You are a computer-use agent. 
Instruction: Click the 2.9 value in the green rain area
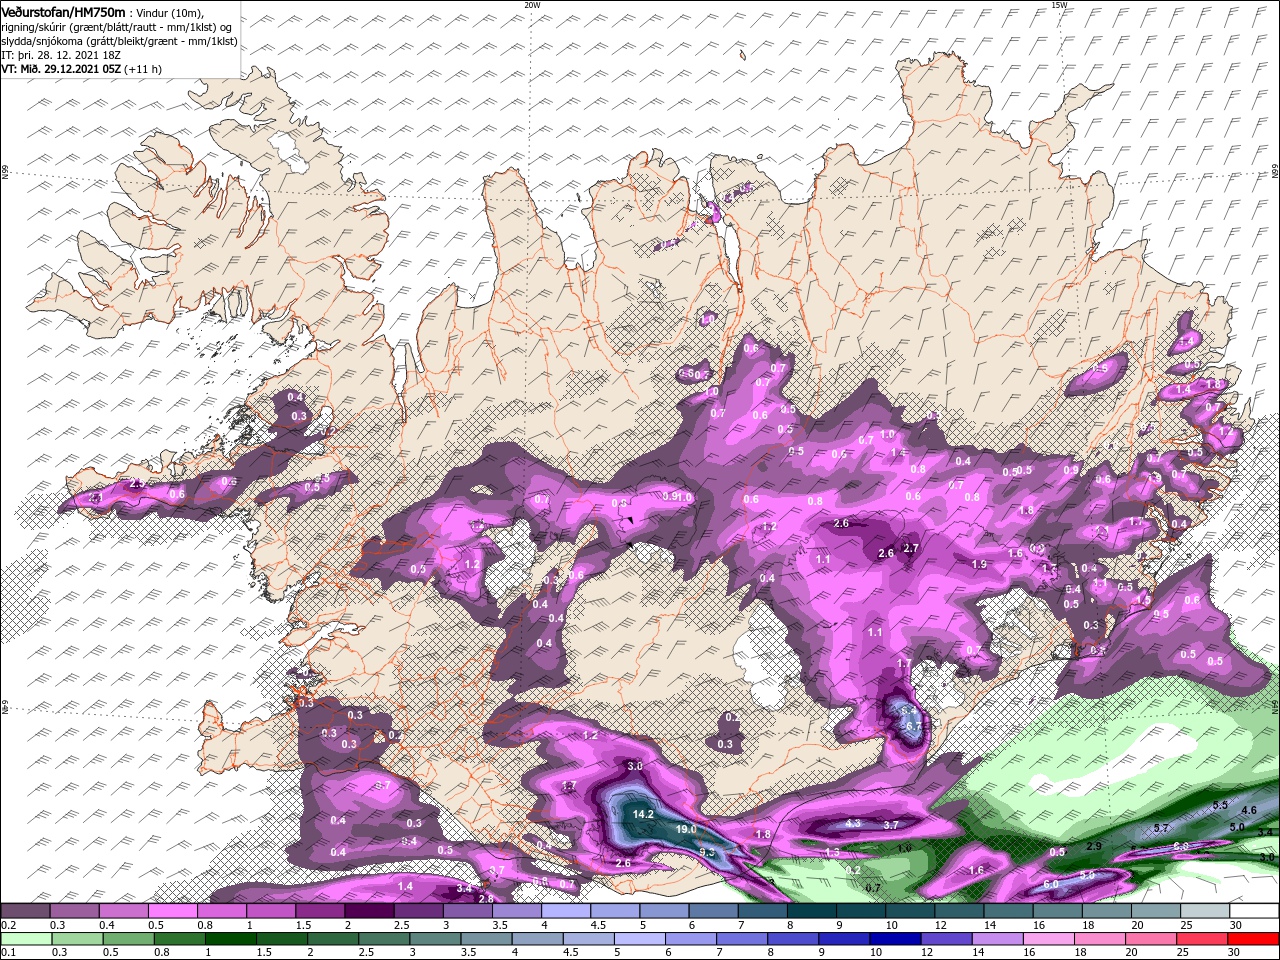click(1094, 846)
